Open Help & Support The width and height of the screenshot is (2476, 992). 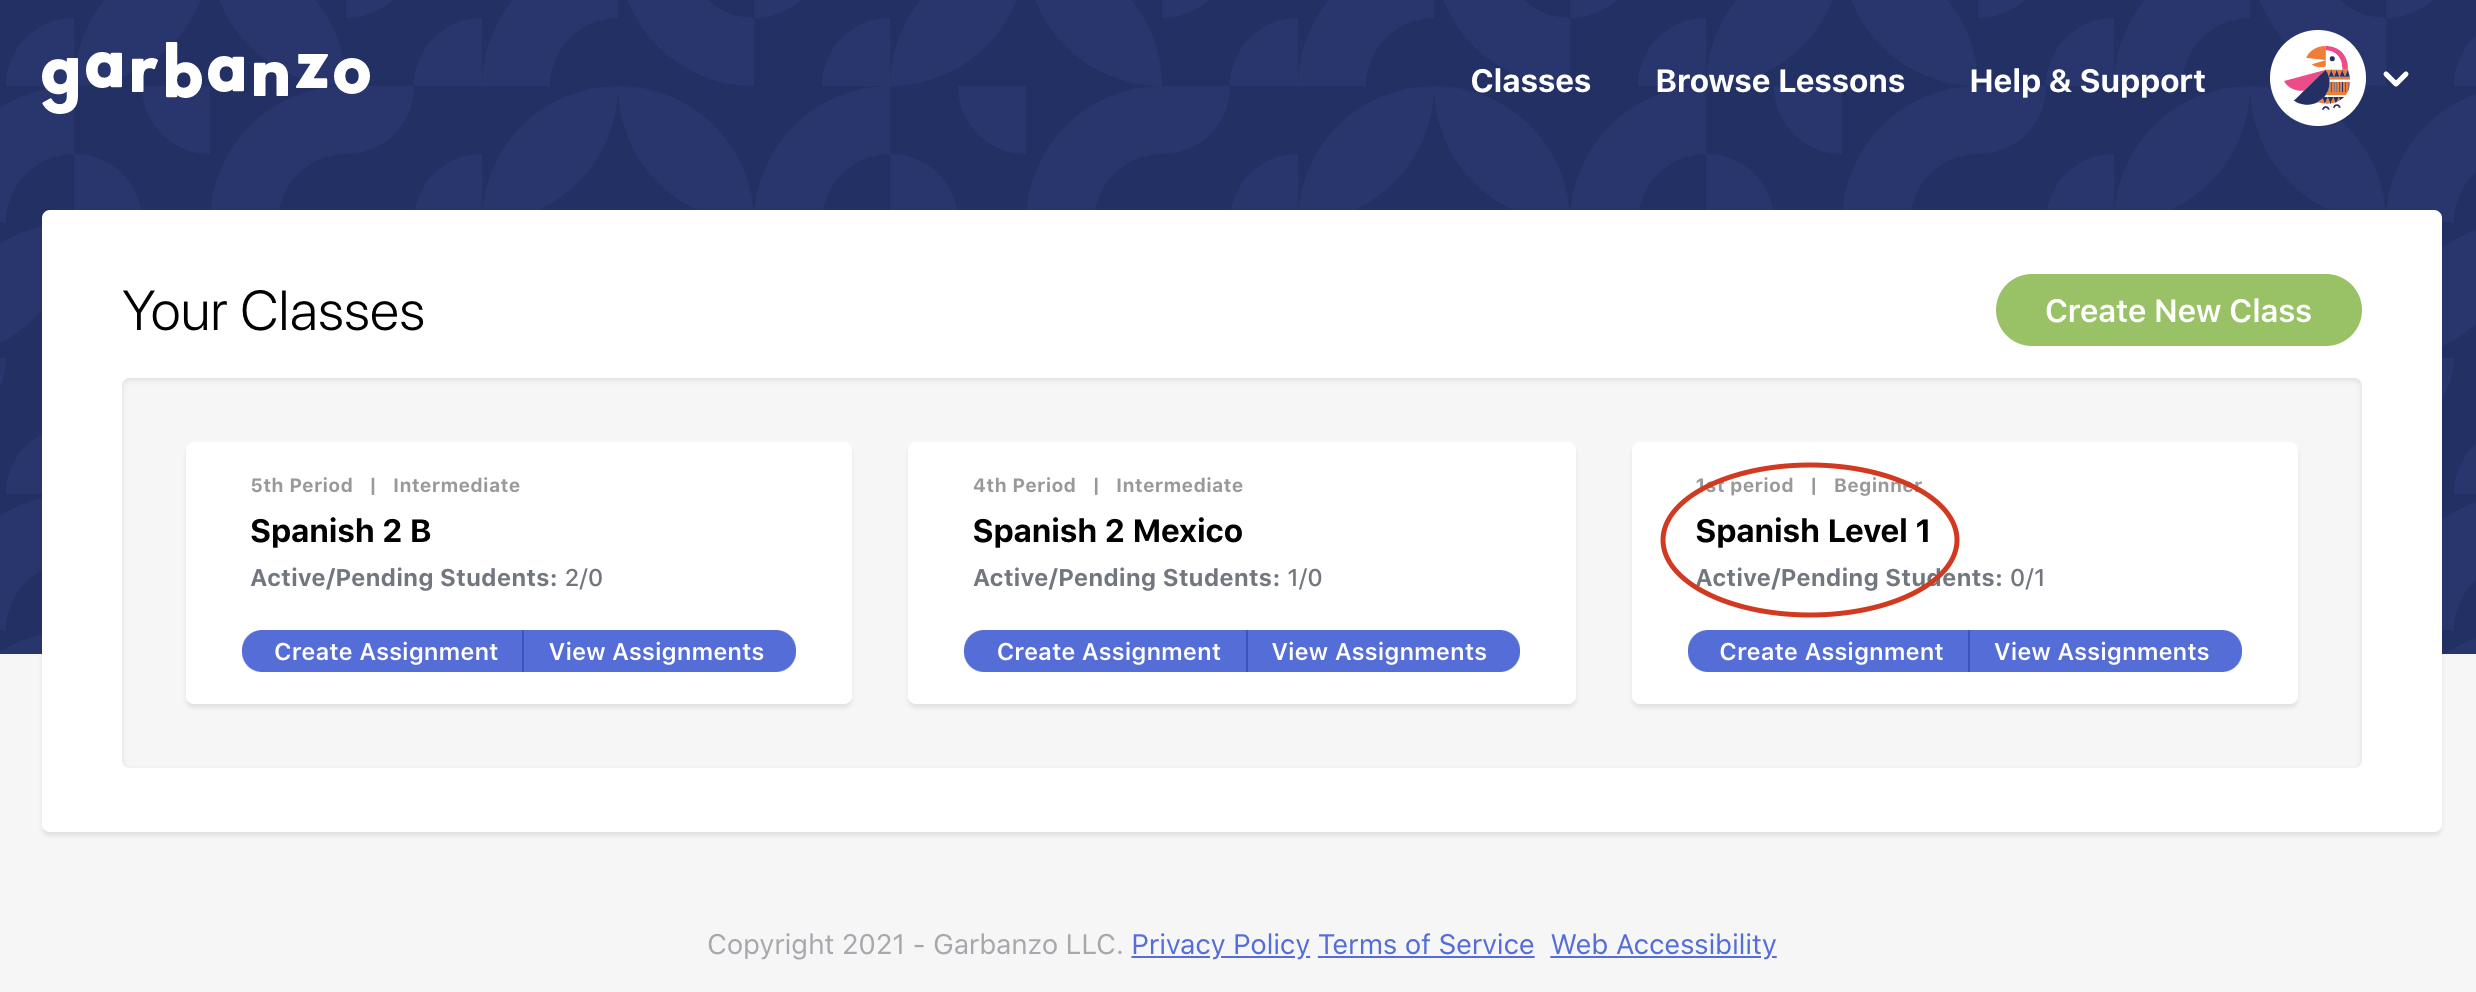[x=2086, y=81]
